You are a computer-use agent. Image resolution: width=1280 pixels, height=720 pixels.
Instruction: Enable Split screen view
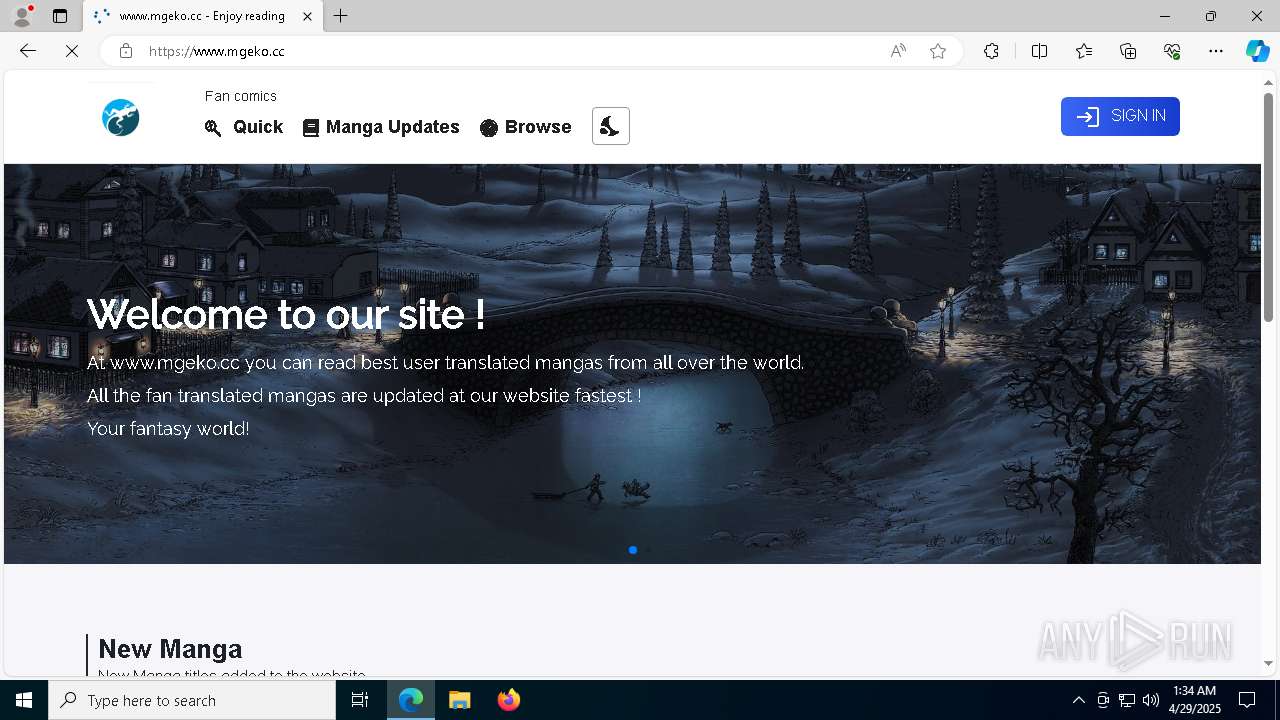1039,51
